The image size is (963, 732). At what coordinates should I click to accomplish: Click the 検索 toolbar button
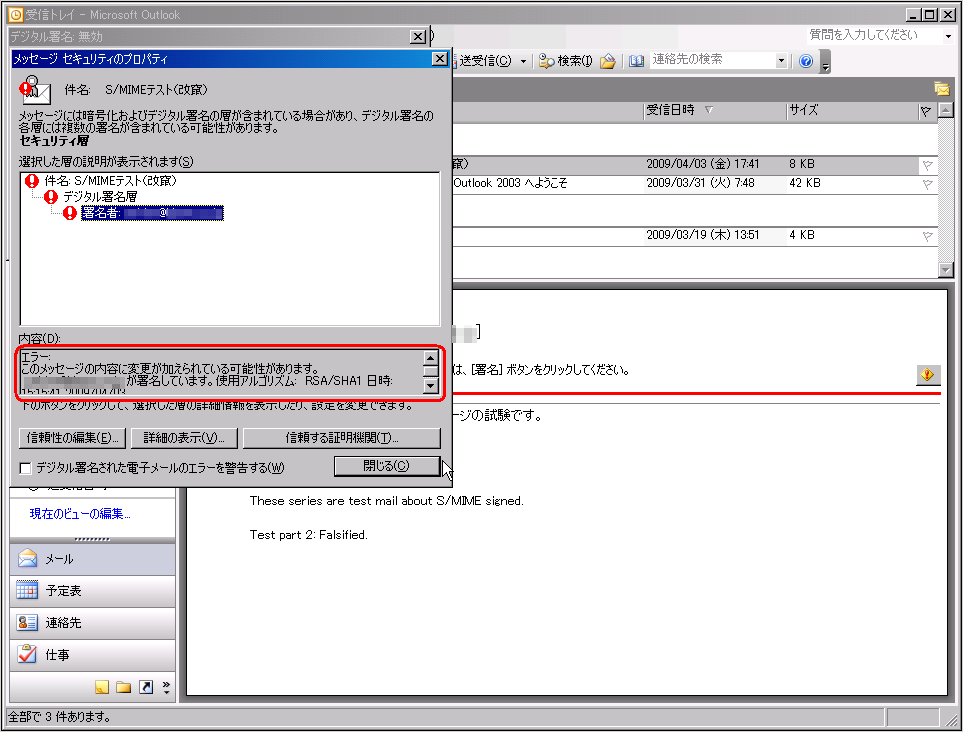coord(566,61)
